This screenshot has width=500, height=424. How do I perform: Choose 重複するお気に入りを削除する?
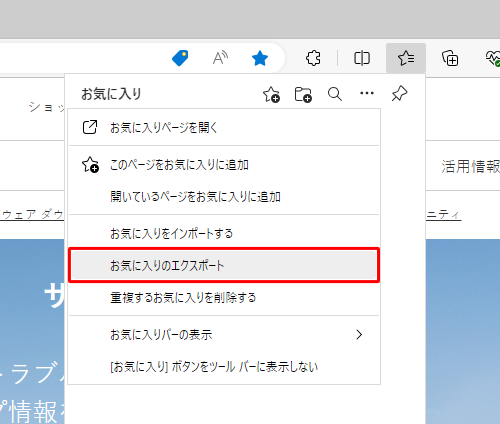[x=224, y=297]
